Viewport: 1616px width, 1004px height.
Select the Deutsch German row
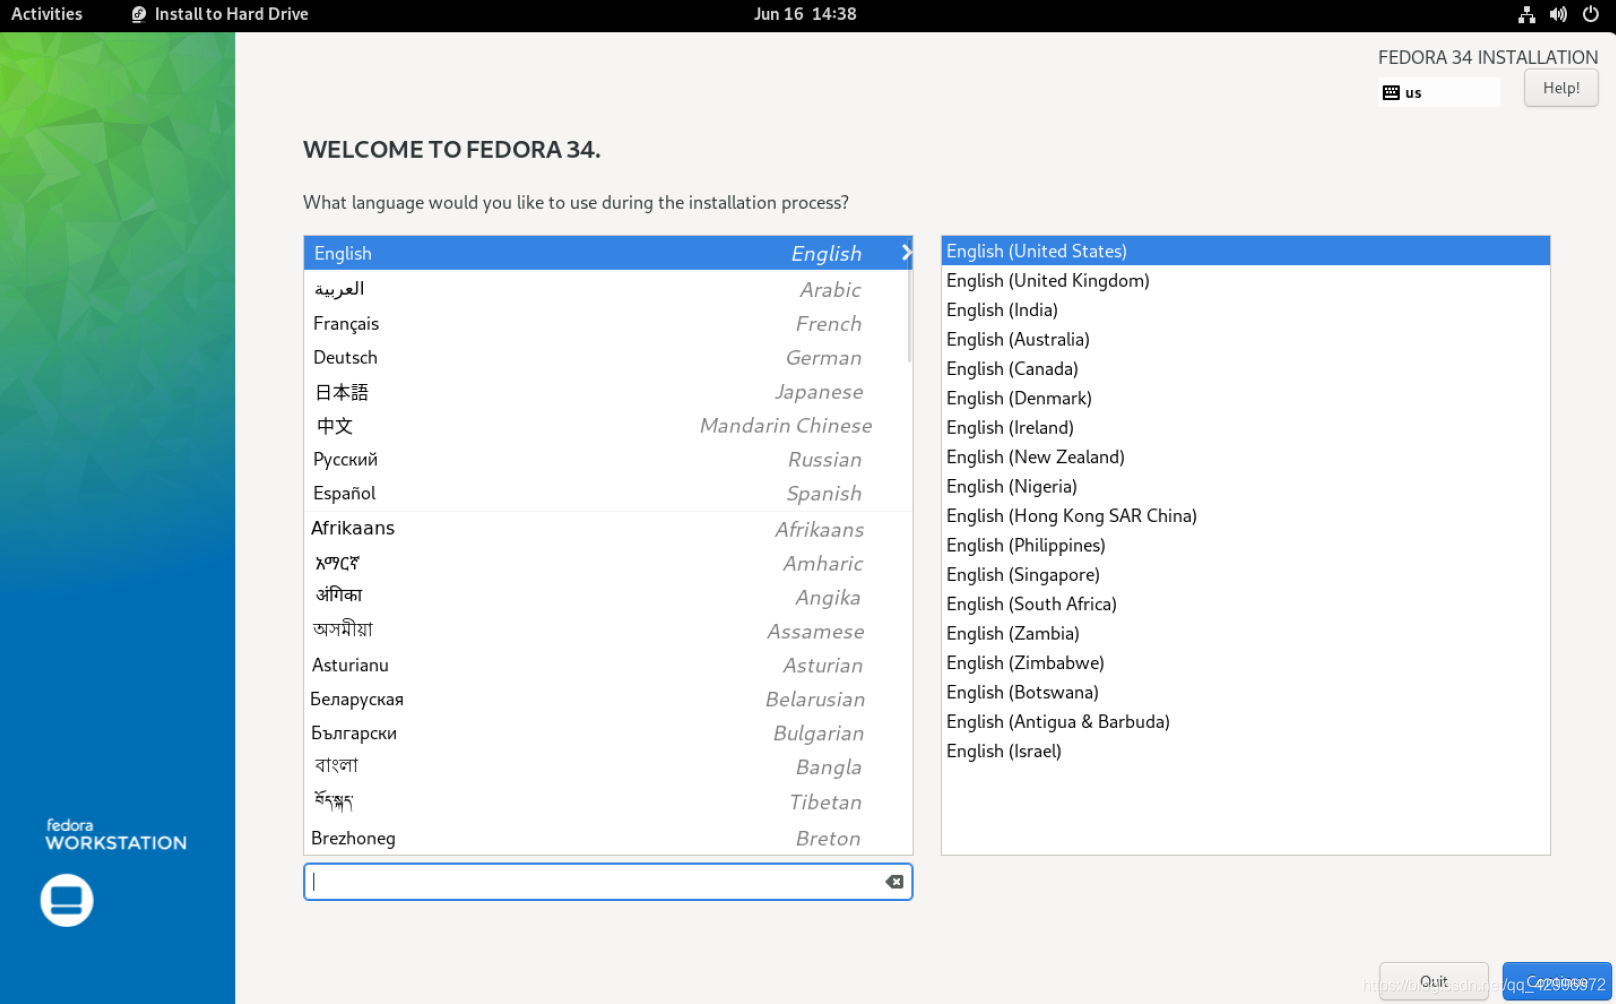[608, 357]
